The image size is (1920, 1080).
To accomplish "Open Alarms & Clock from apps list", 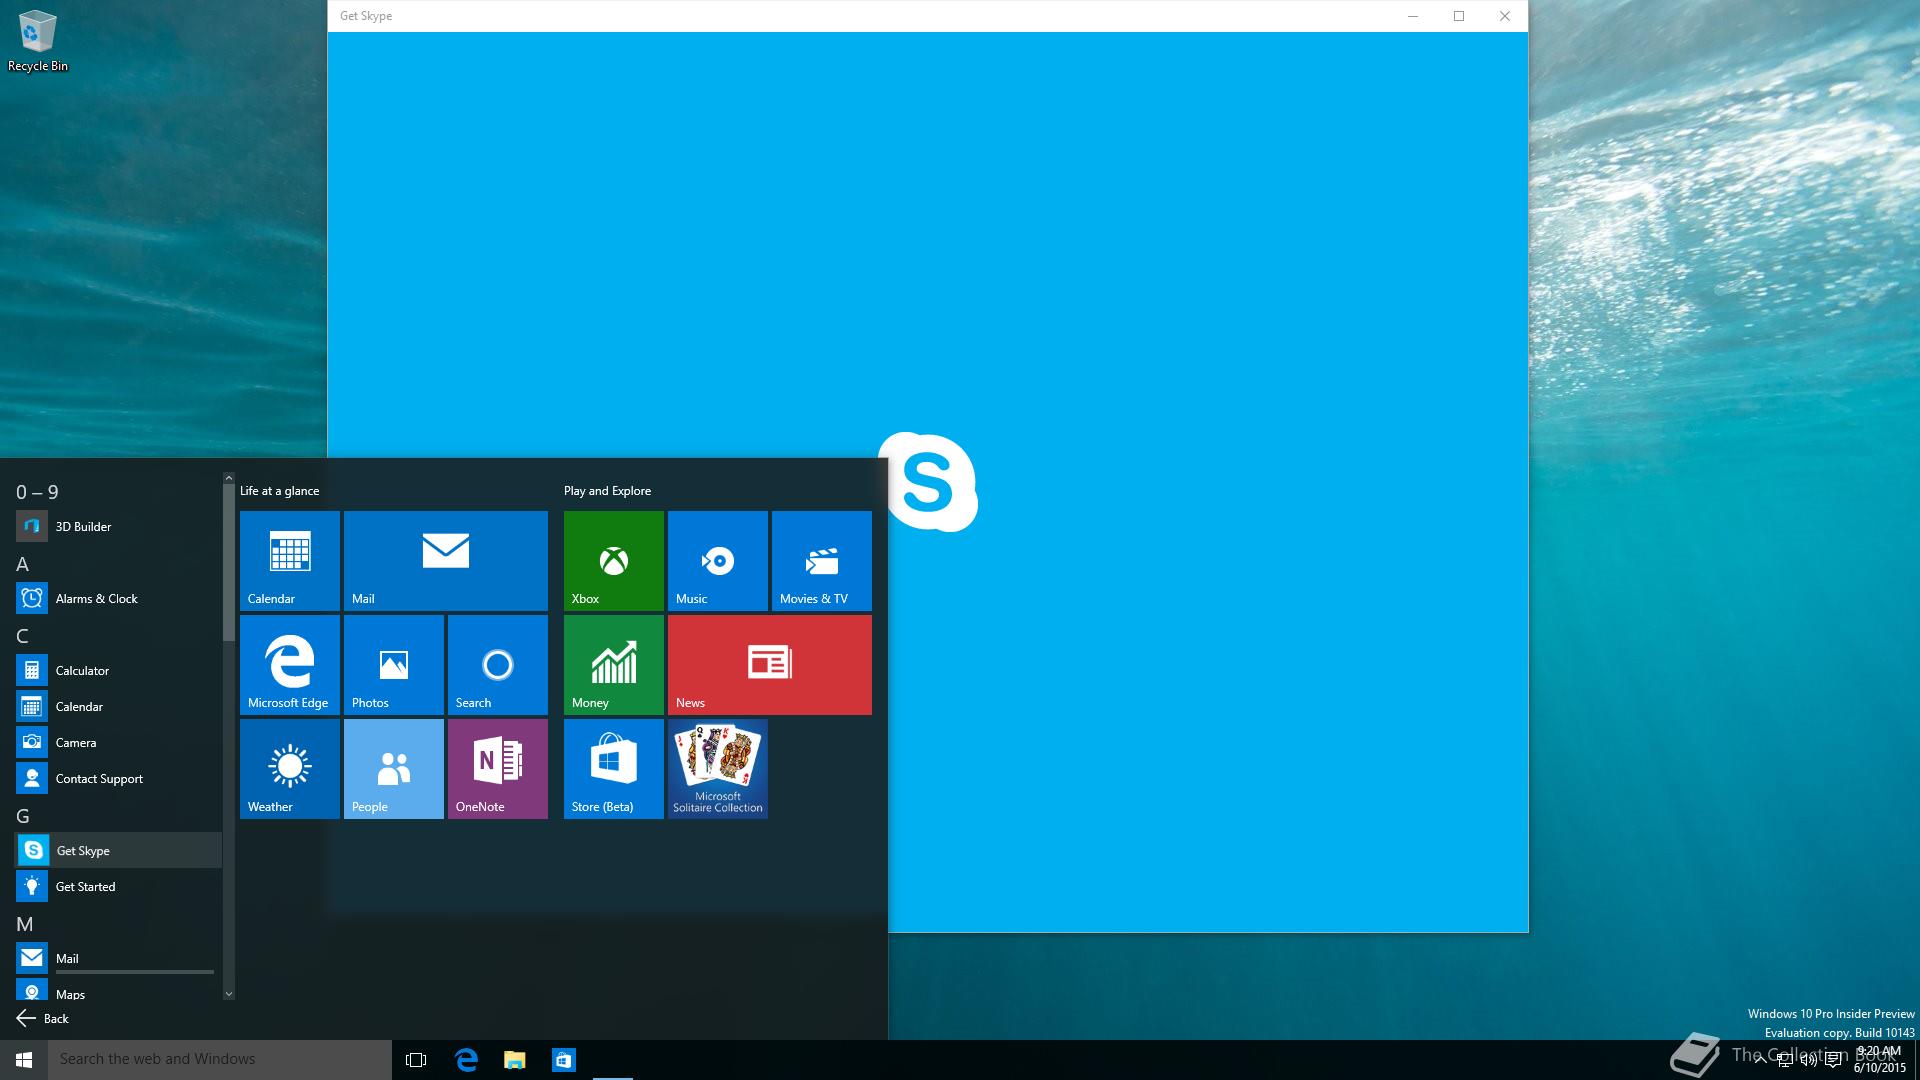I will coord(118,598).
